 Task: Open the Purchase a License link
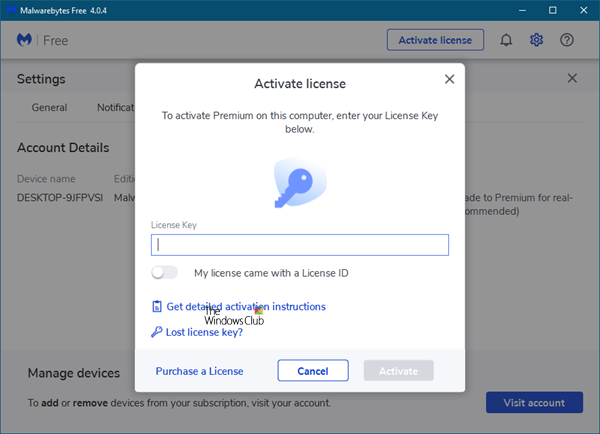pyautogui.click(x=199, y=371)
